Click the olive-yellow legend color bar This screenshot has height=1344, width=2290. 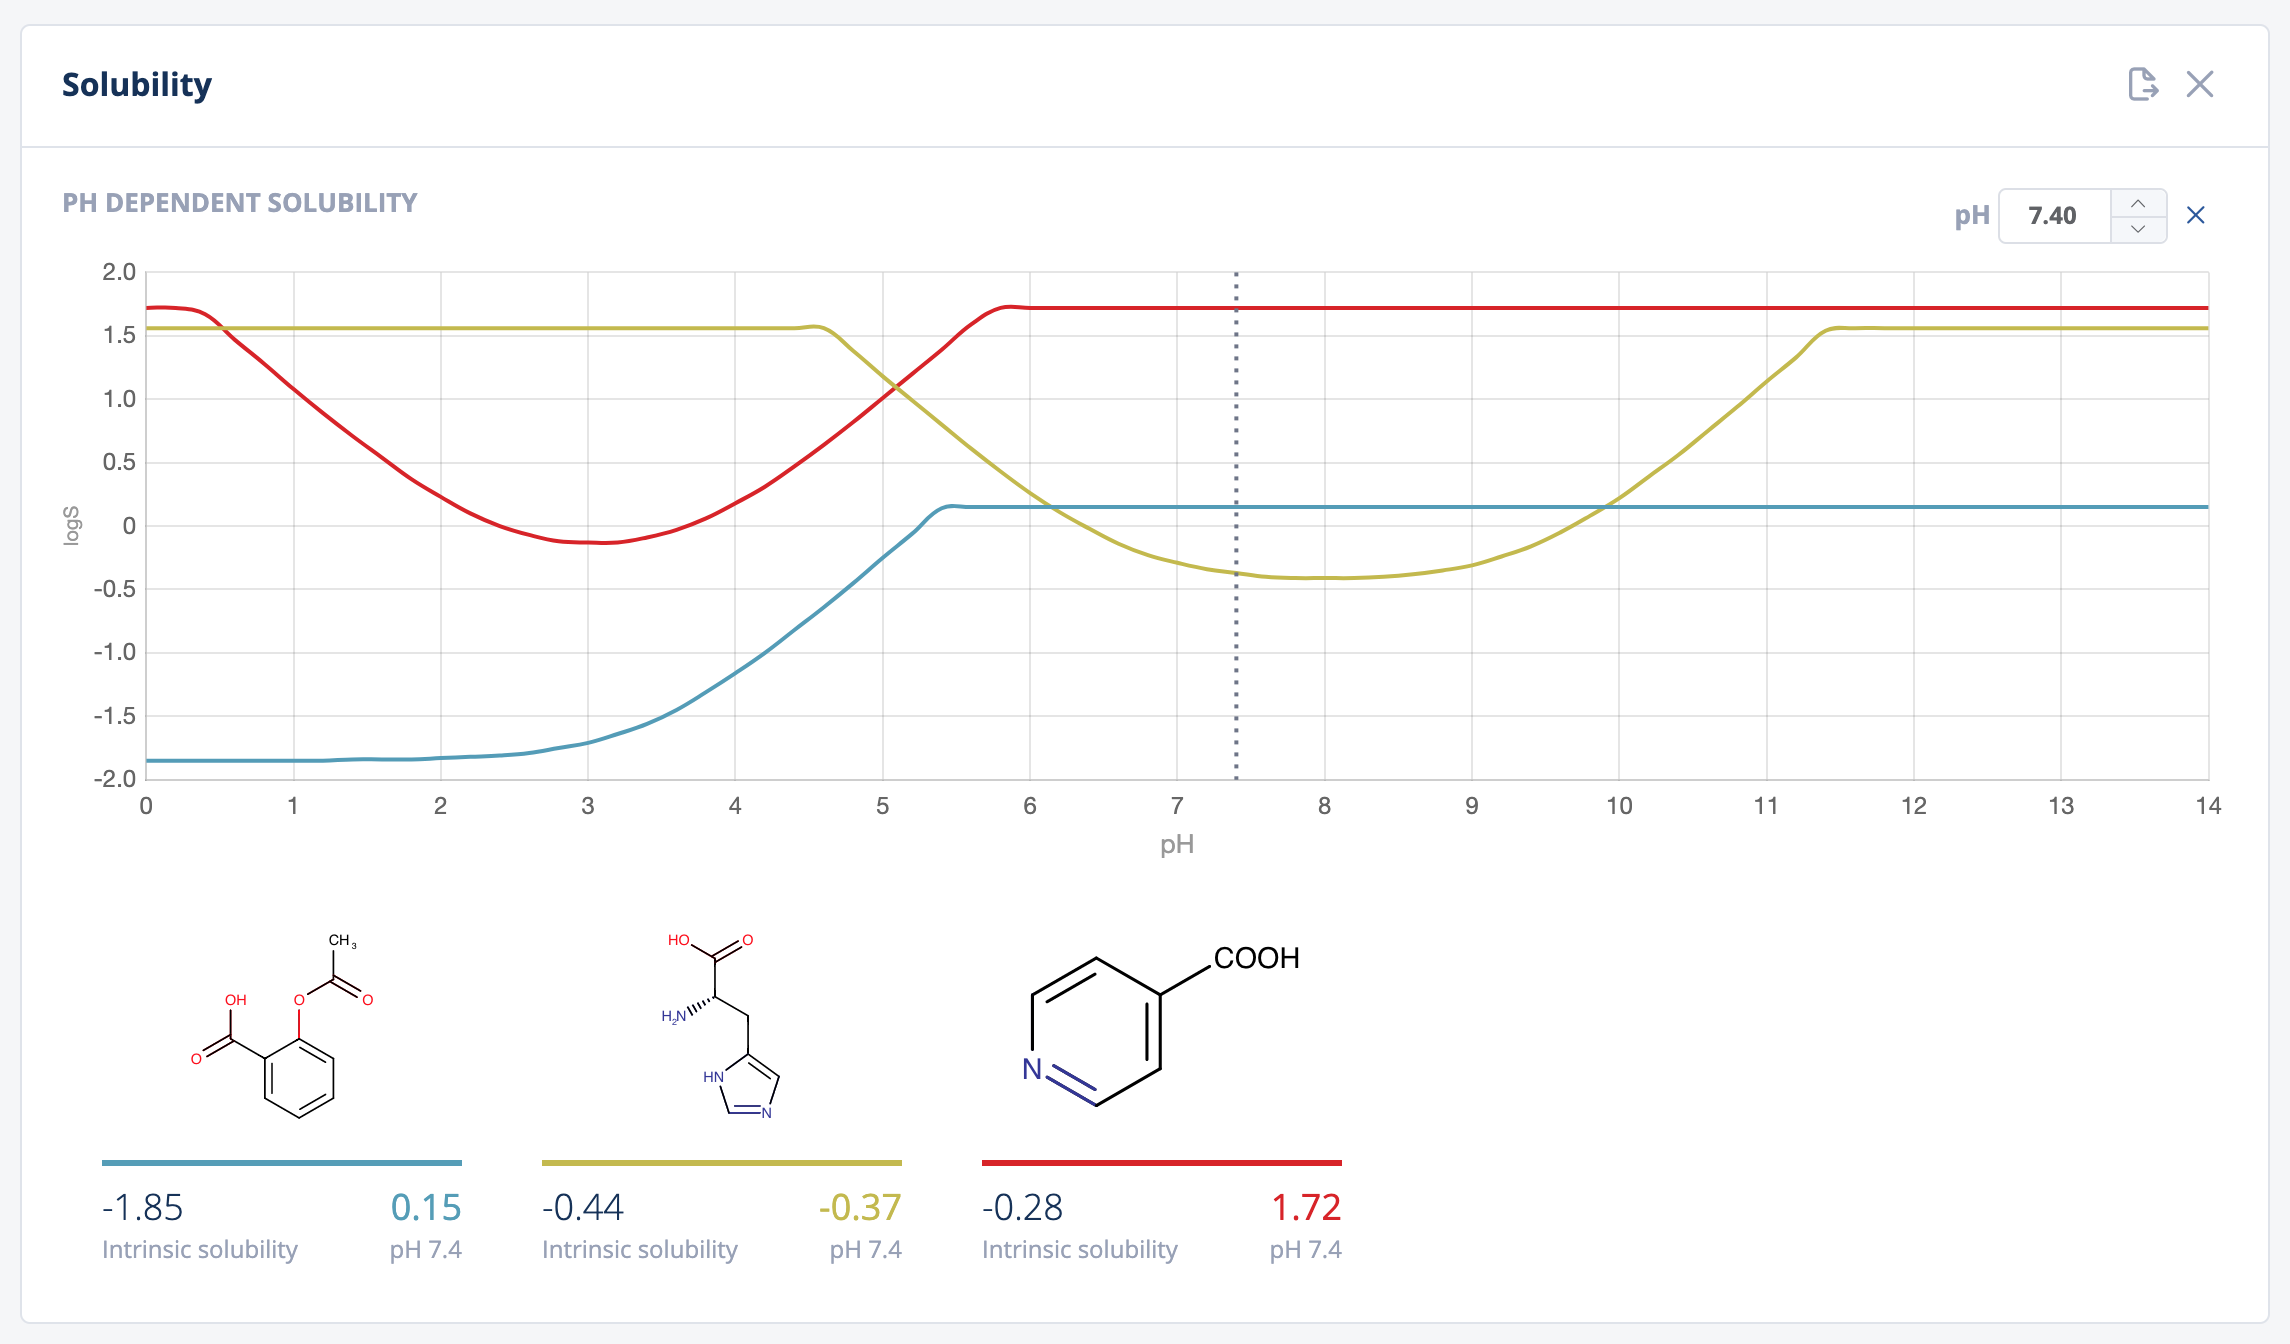pyautogui.click(x=722, y=1163)
